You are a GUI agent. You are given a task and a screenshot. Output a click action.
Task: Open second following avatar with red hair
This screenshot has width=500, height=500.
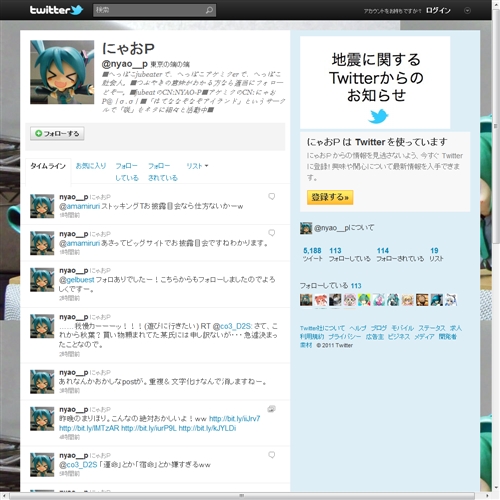point(321,300)
